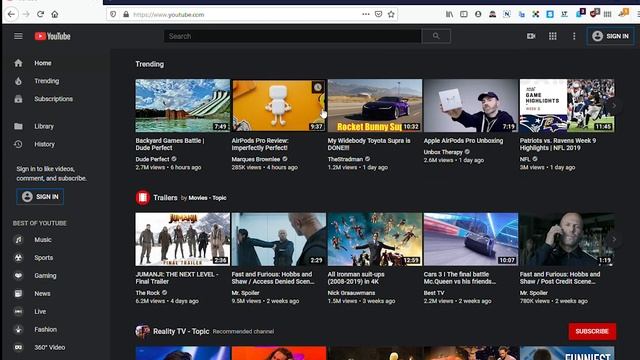Image resolution: width=640 pixels, height=360 pixels.
Task: Open the Dude Perfect channel link
Action: (x=152, y=159)
